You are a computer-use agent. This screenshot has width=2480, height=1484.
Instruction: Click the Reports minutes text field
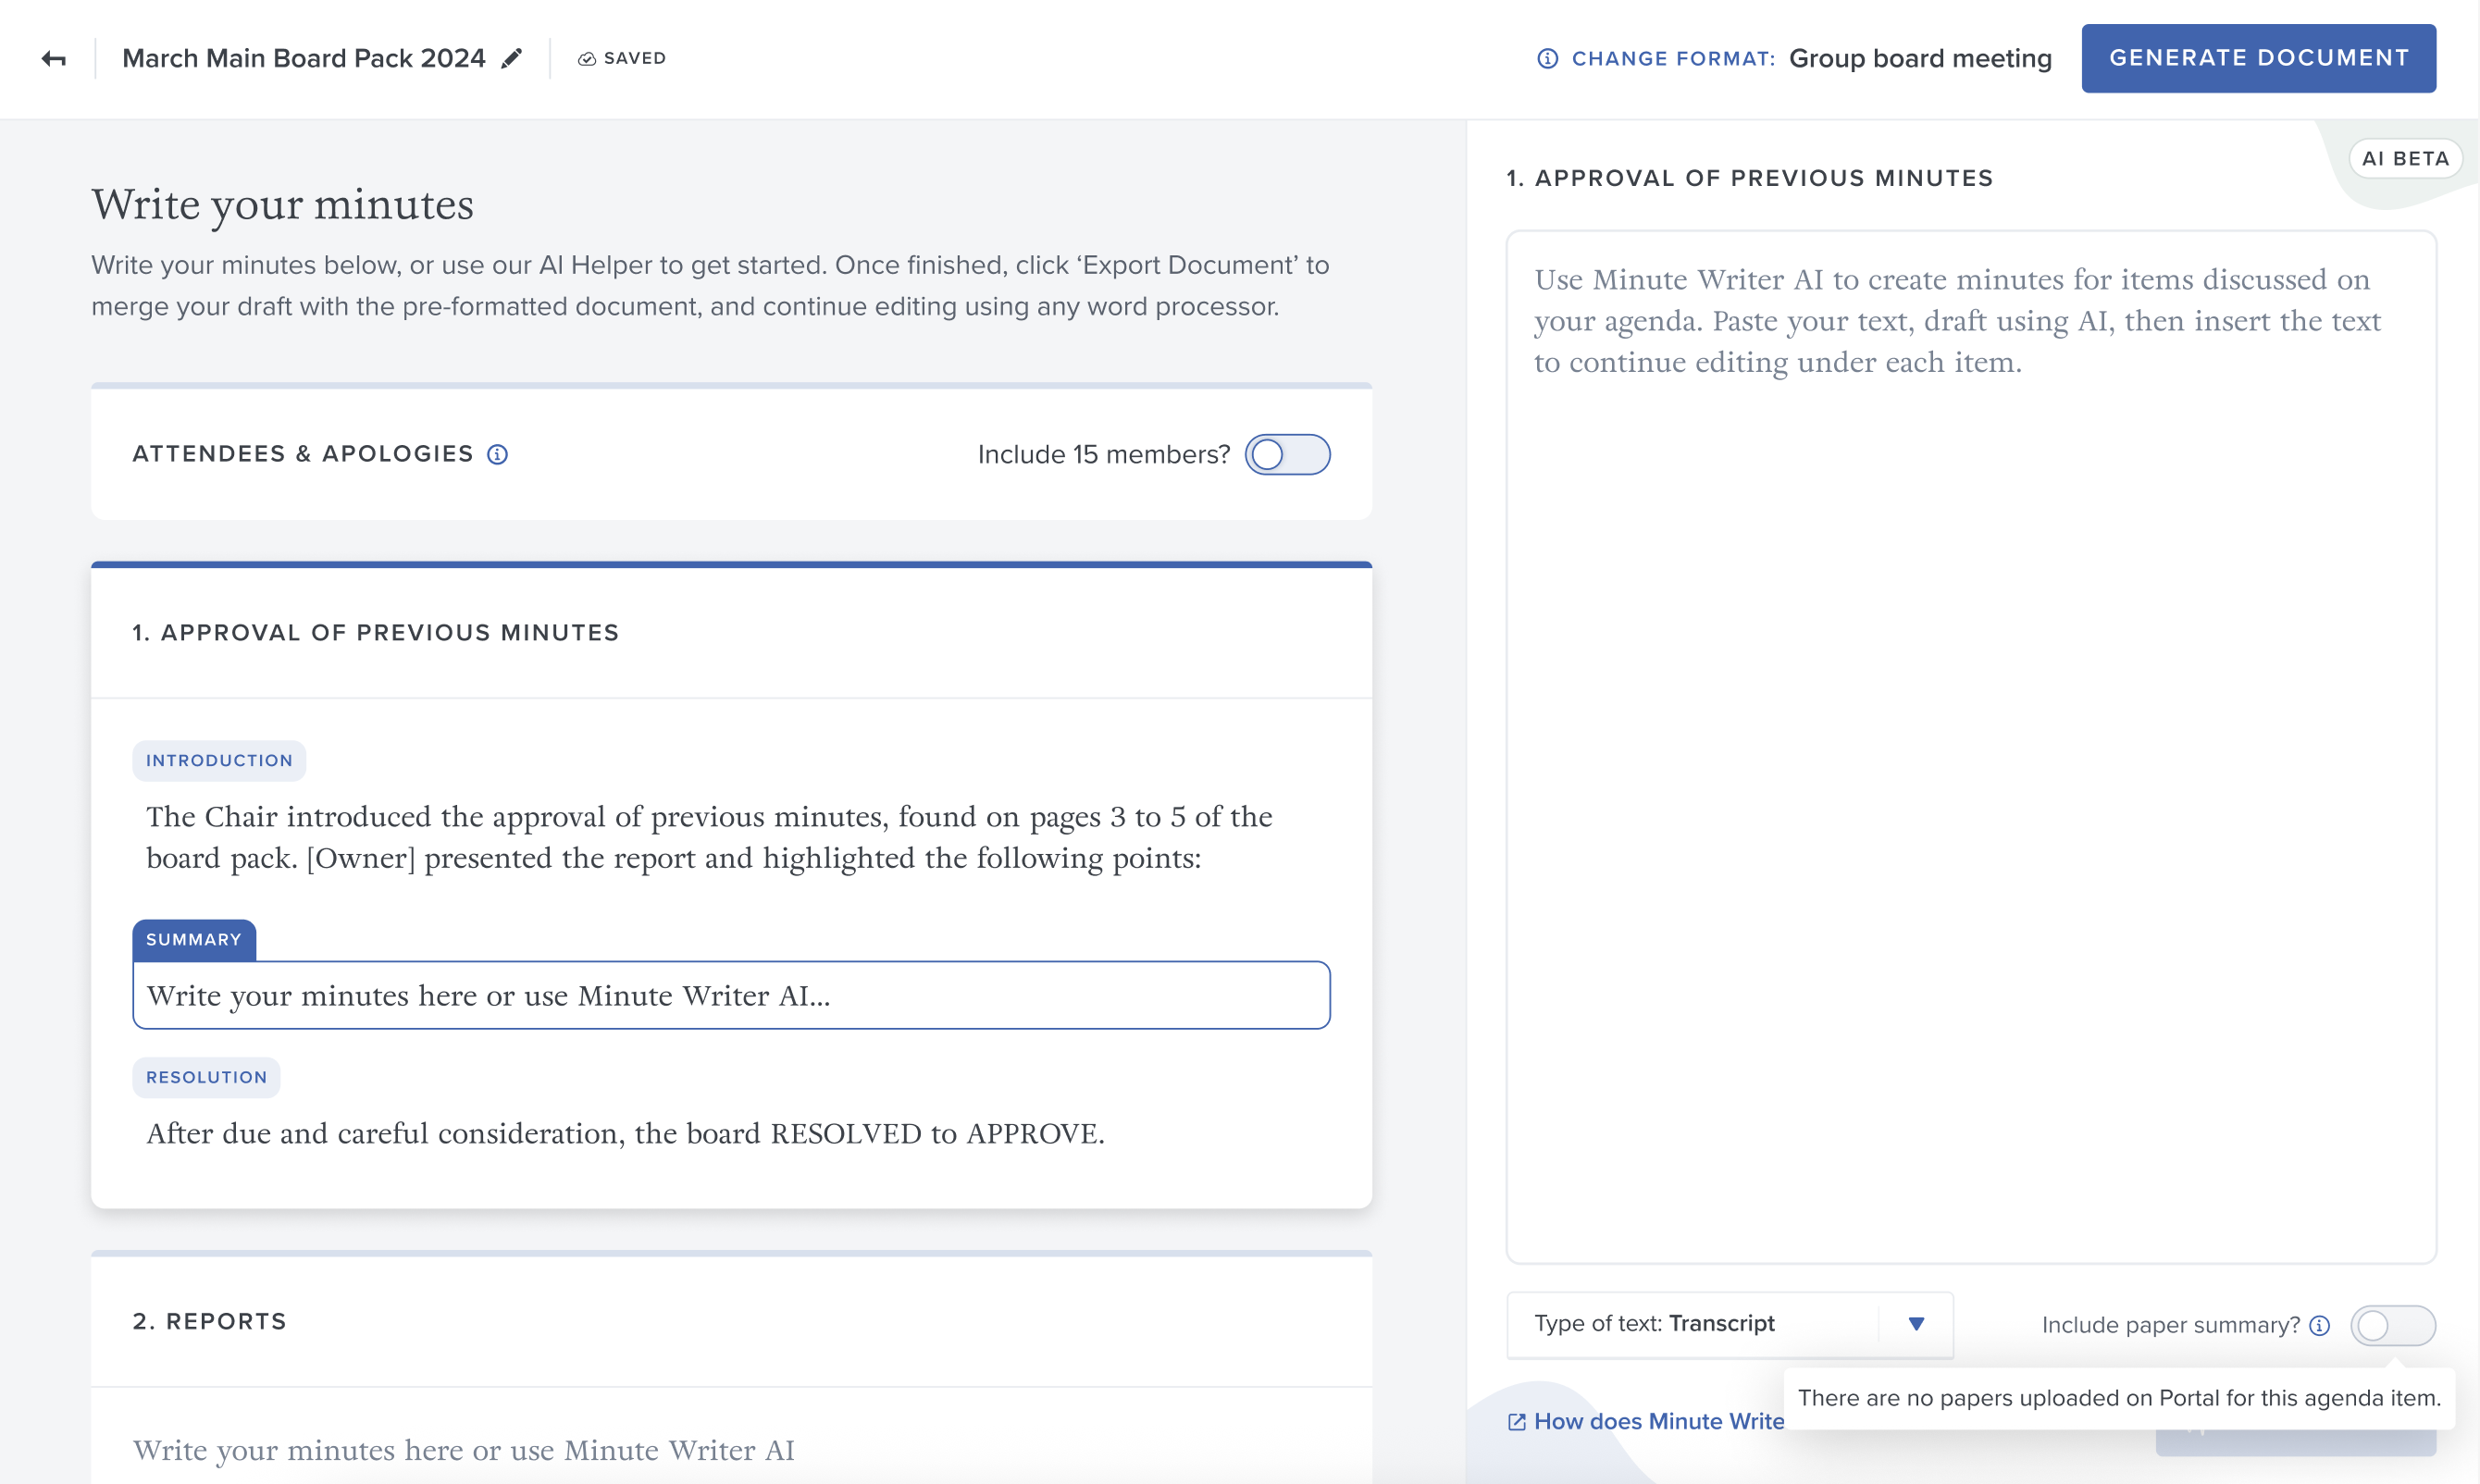tap(731, 1450)
